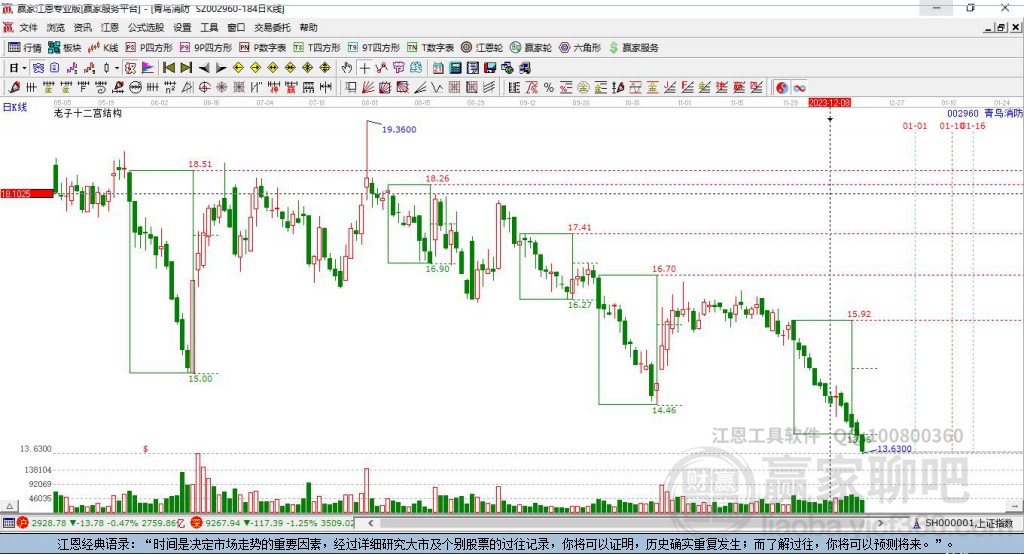The width and height of the screenshot is (1024, 554).
Task: Open the T四方形 tool
Action: (x=317, y=48)
